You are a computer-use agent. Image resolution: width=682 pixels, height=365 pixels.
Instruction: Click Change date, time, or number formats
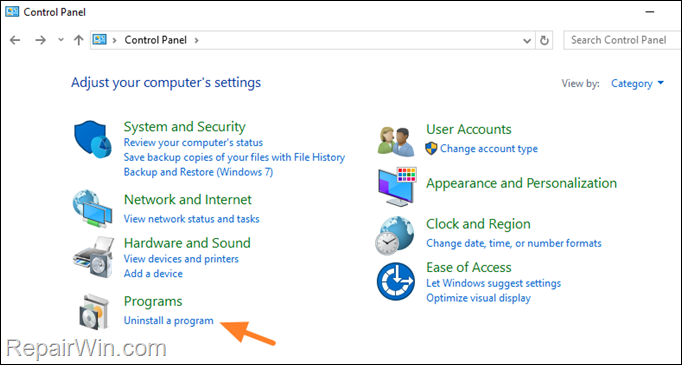click(514, 243)
